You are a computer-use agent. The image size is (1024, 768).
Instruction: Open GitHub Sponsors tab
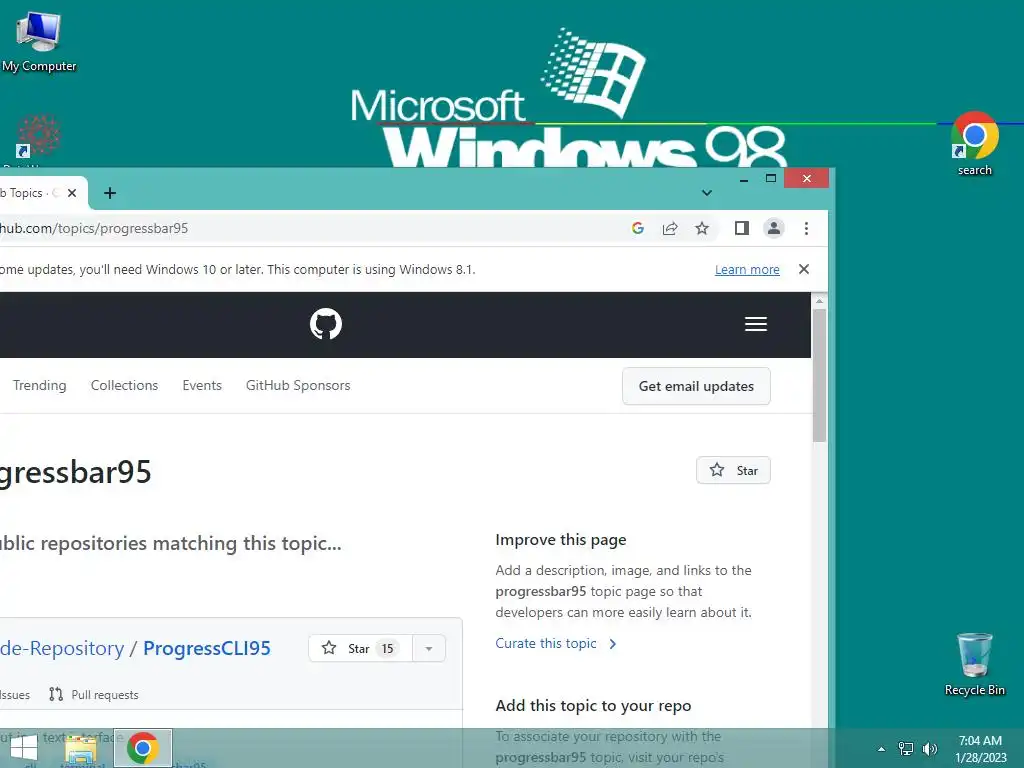(298, 385)
